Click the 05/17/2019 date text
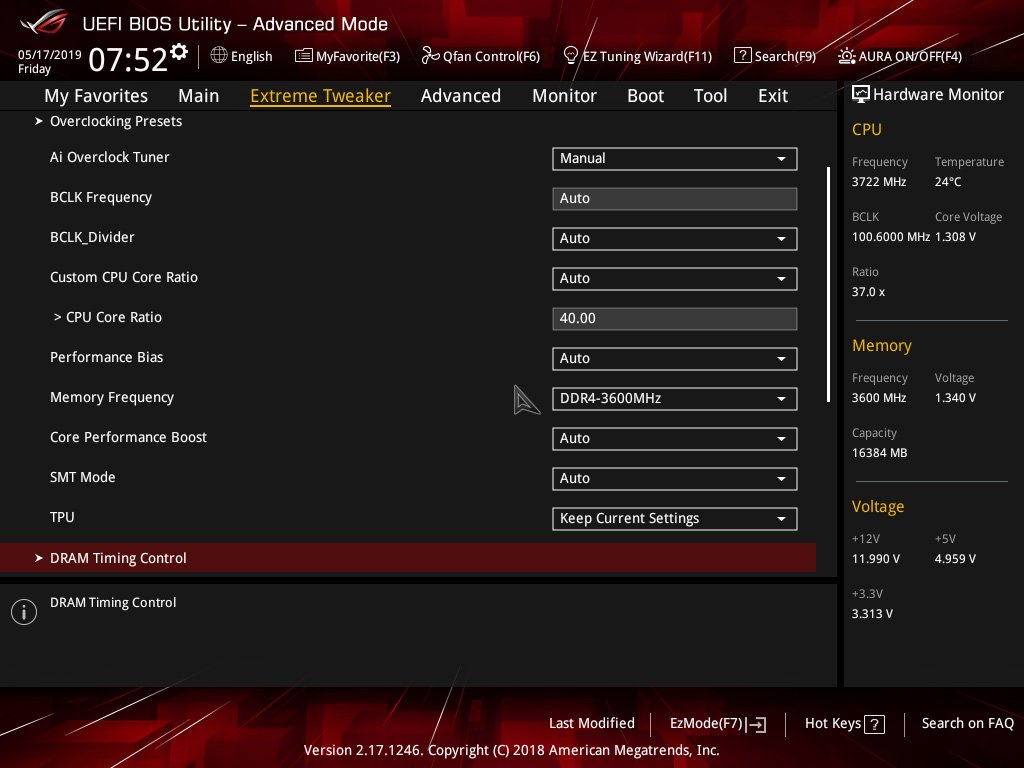The height and width of the screenshot is (768, 1024). click(50, 54)
